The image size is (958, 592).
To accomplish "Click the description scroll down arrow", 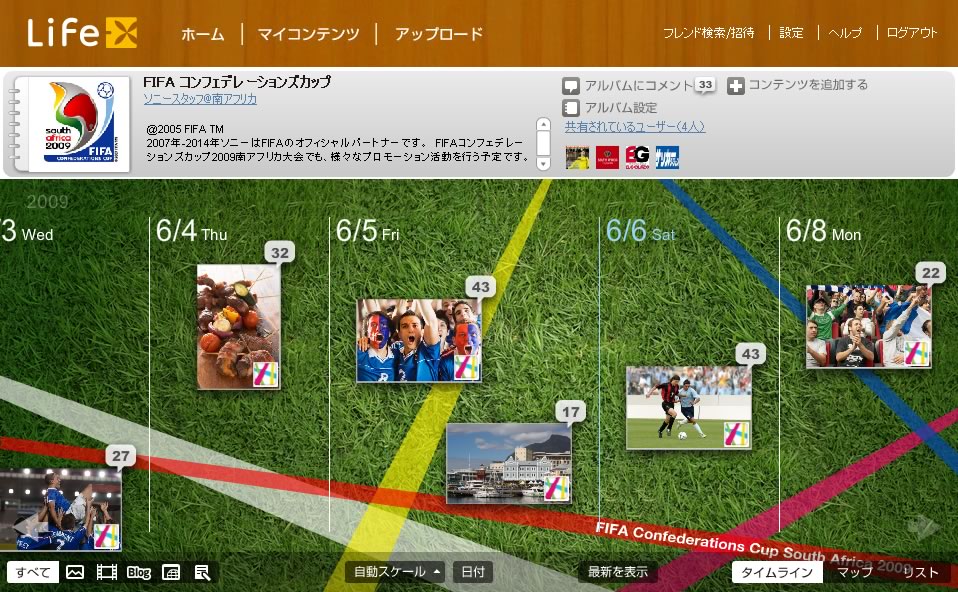I will (543, 163).
